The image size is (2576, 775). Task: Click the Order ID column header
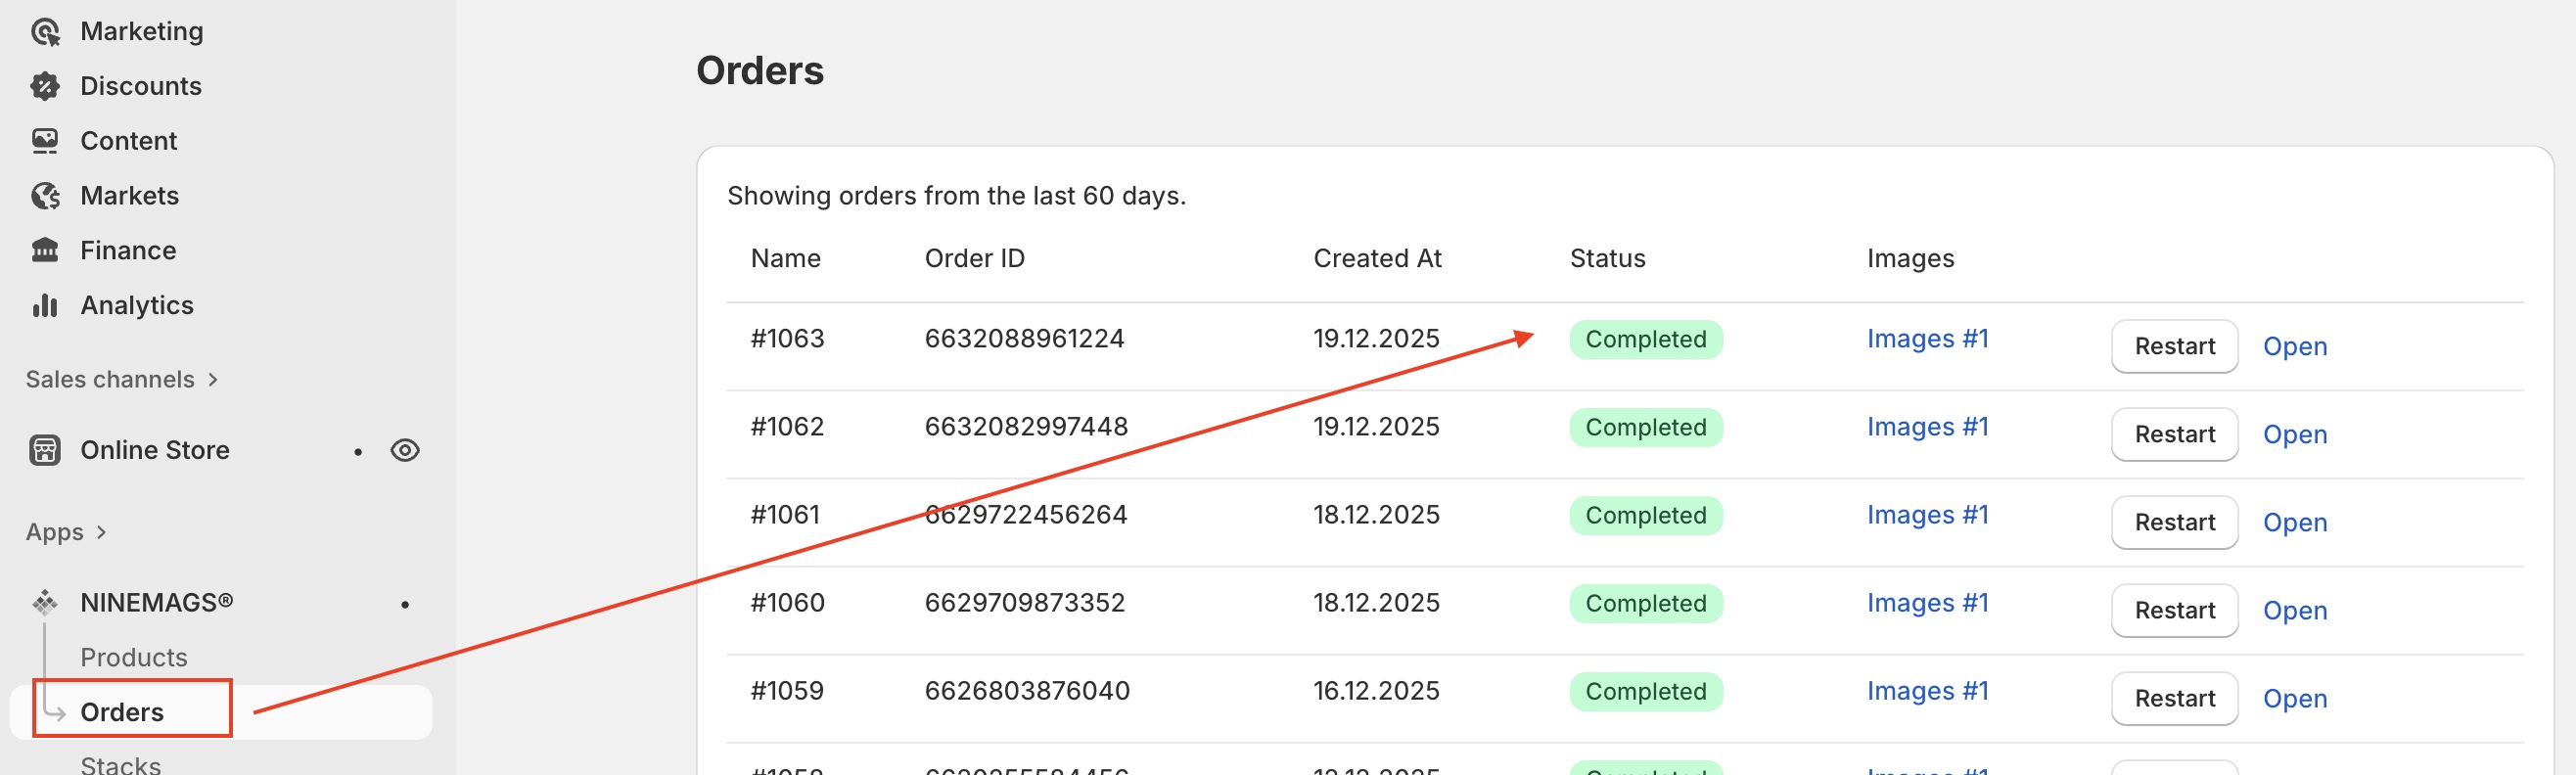974,258
